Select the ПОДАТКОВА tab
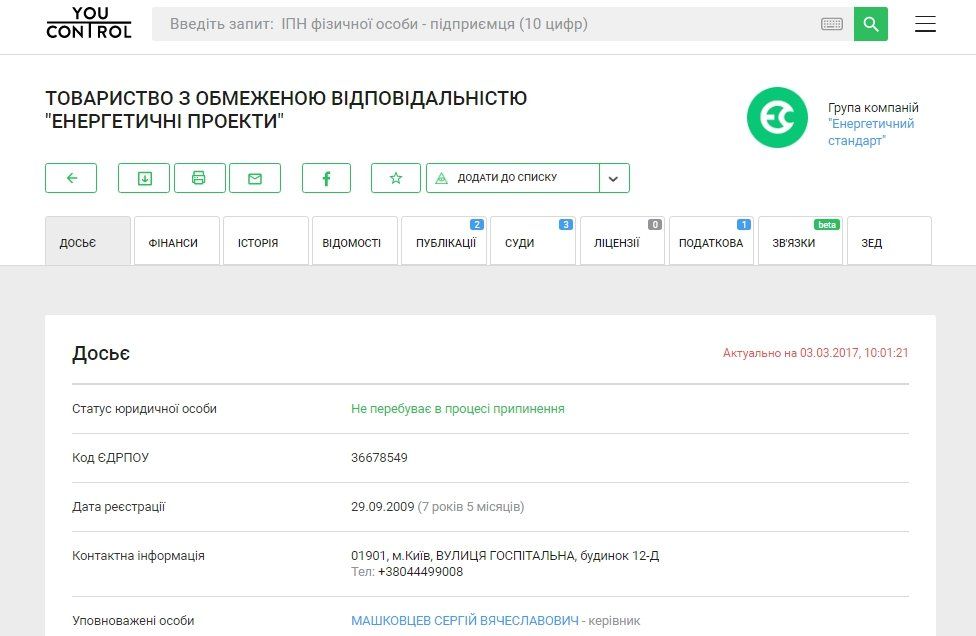The width and height of the screenshot is (976, 636). [709, 241]
